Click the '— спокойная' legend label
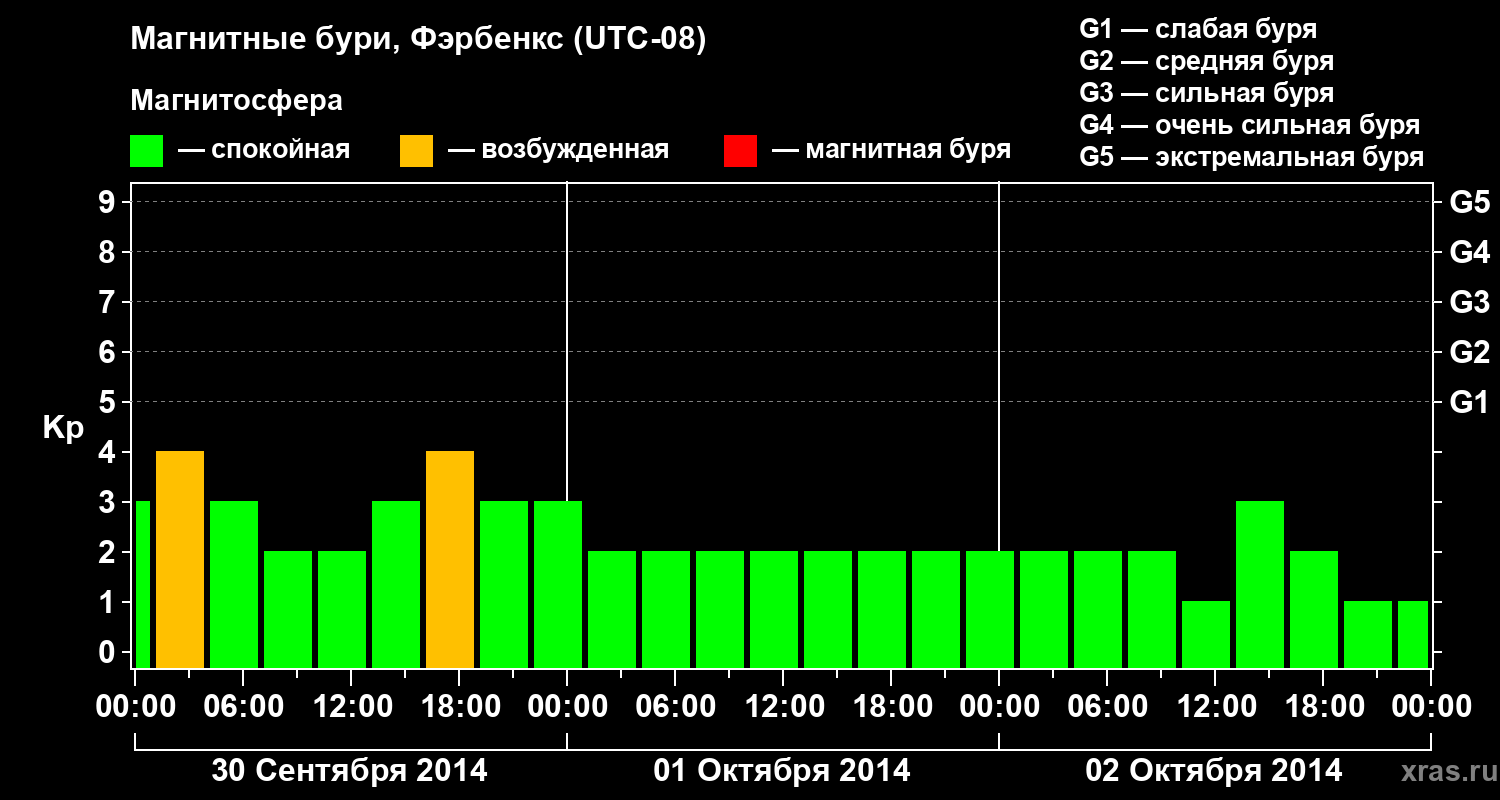 264,150
